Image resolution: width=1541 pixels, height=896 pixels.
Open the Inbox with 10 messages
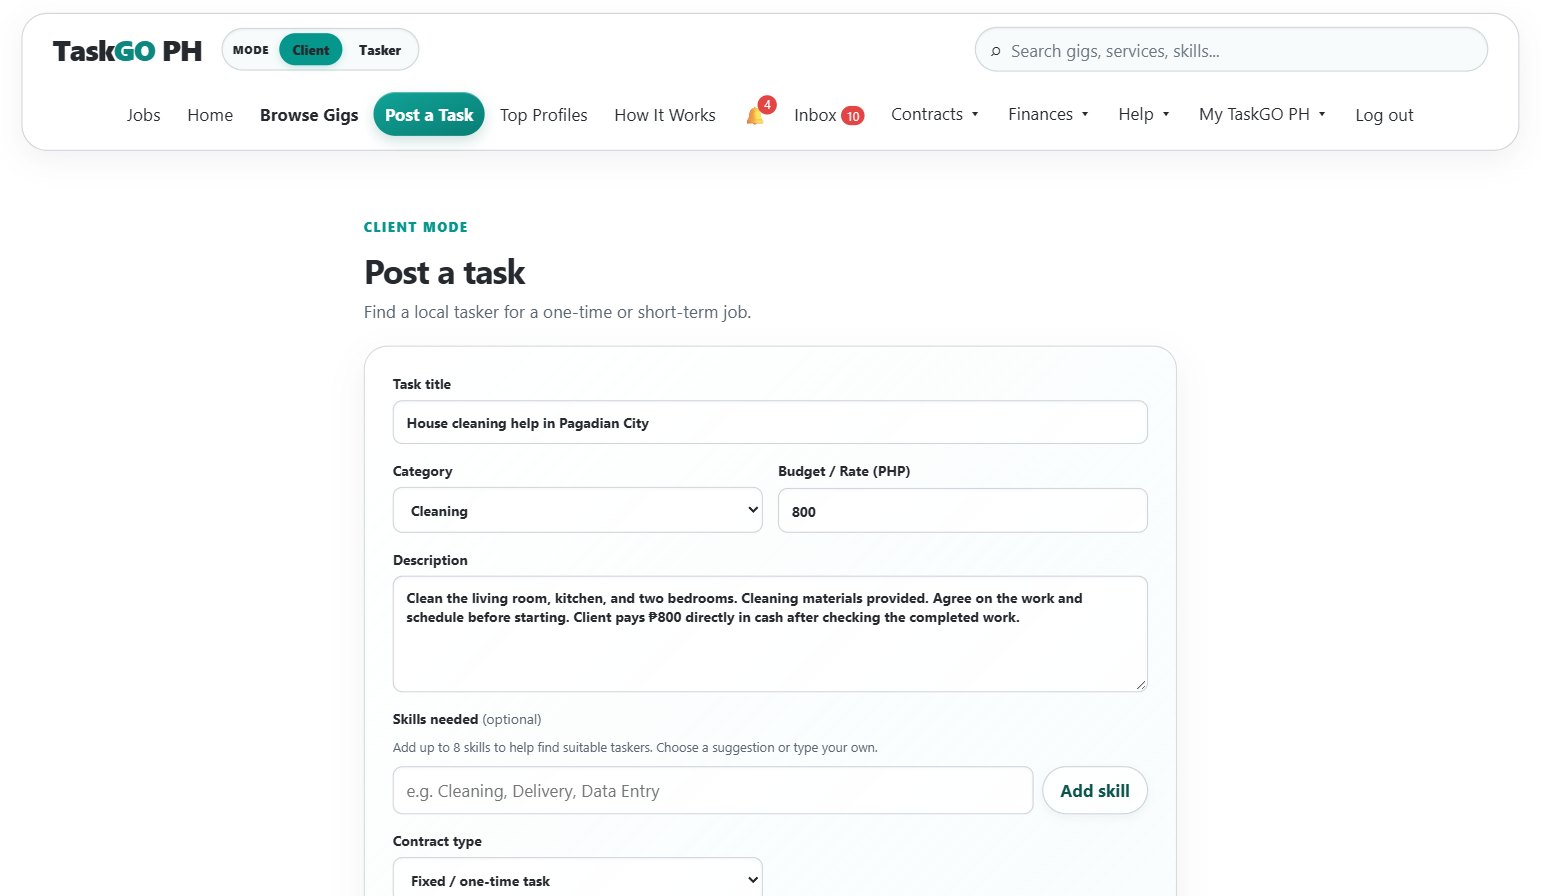(829, 115)
